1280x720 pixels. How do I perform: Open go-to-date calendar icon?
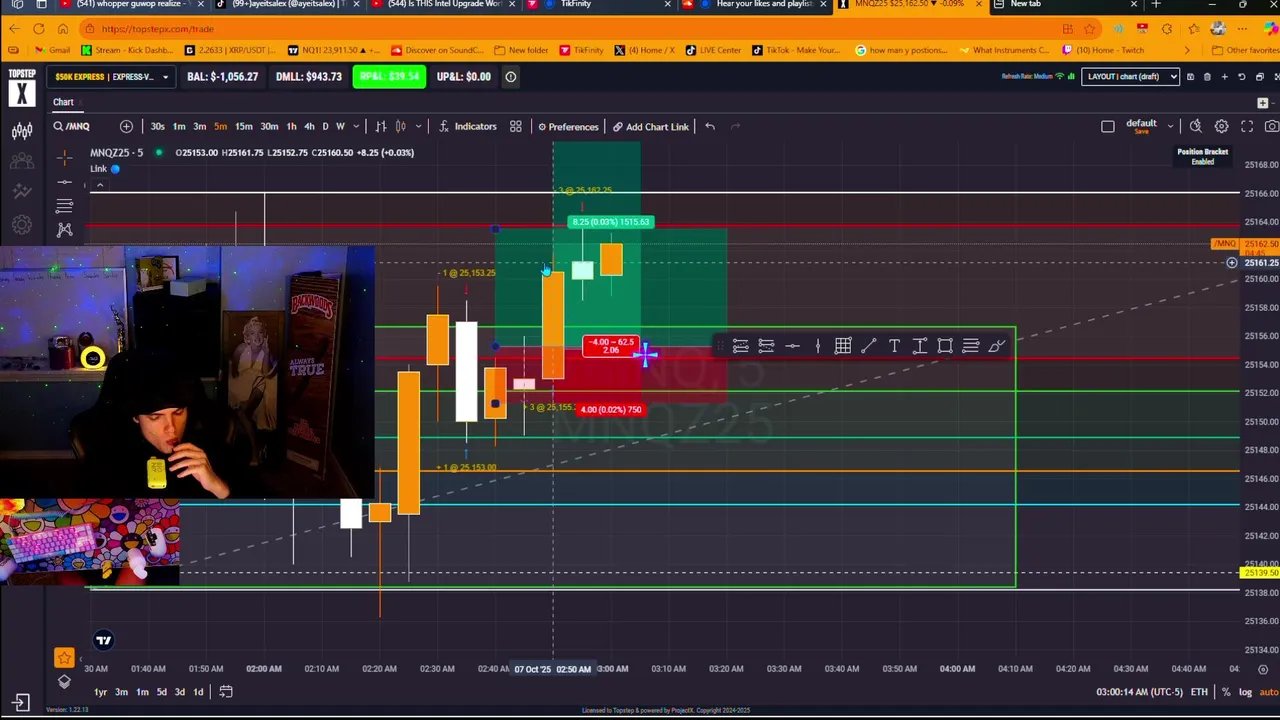[226, 692]
